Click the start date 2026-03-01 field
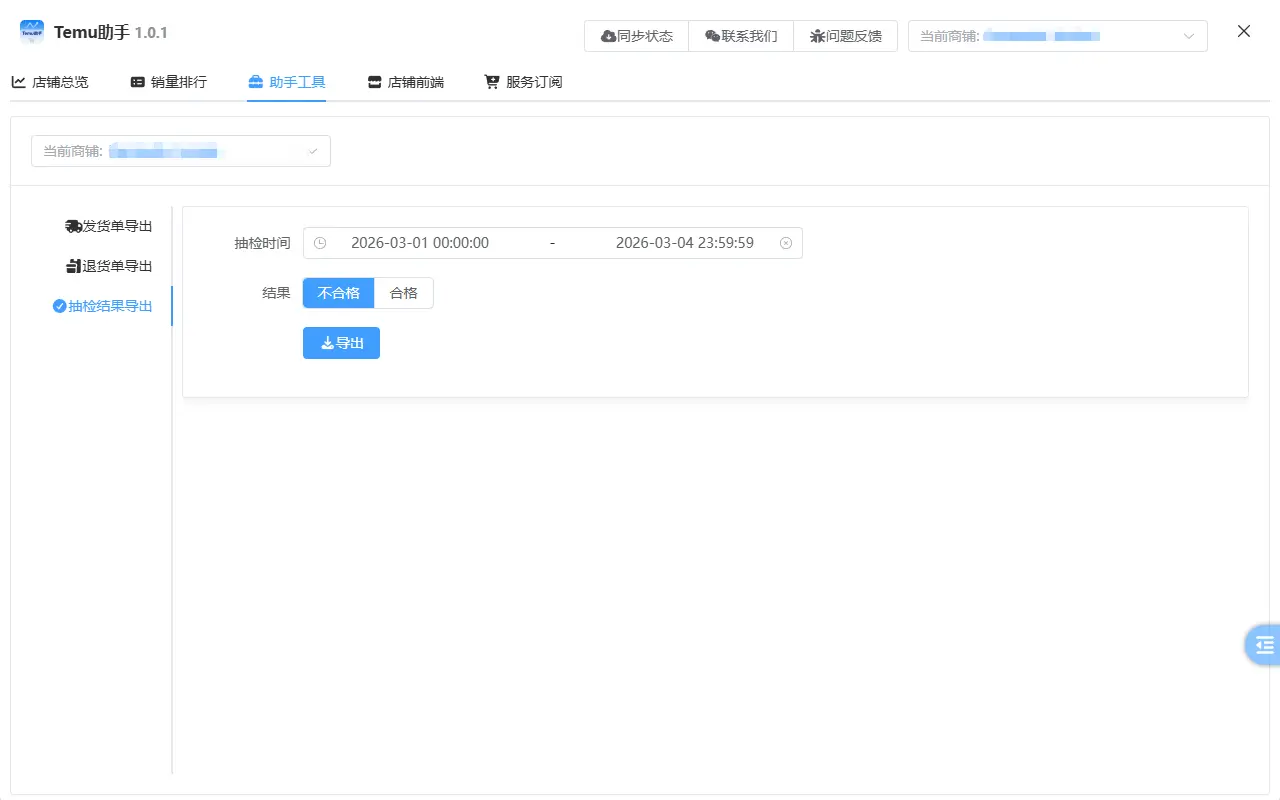The image size is (1280, 800). point(419,242)
